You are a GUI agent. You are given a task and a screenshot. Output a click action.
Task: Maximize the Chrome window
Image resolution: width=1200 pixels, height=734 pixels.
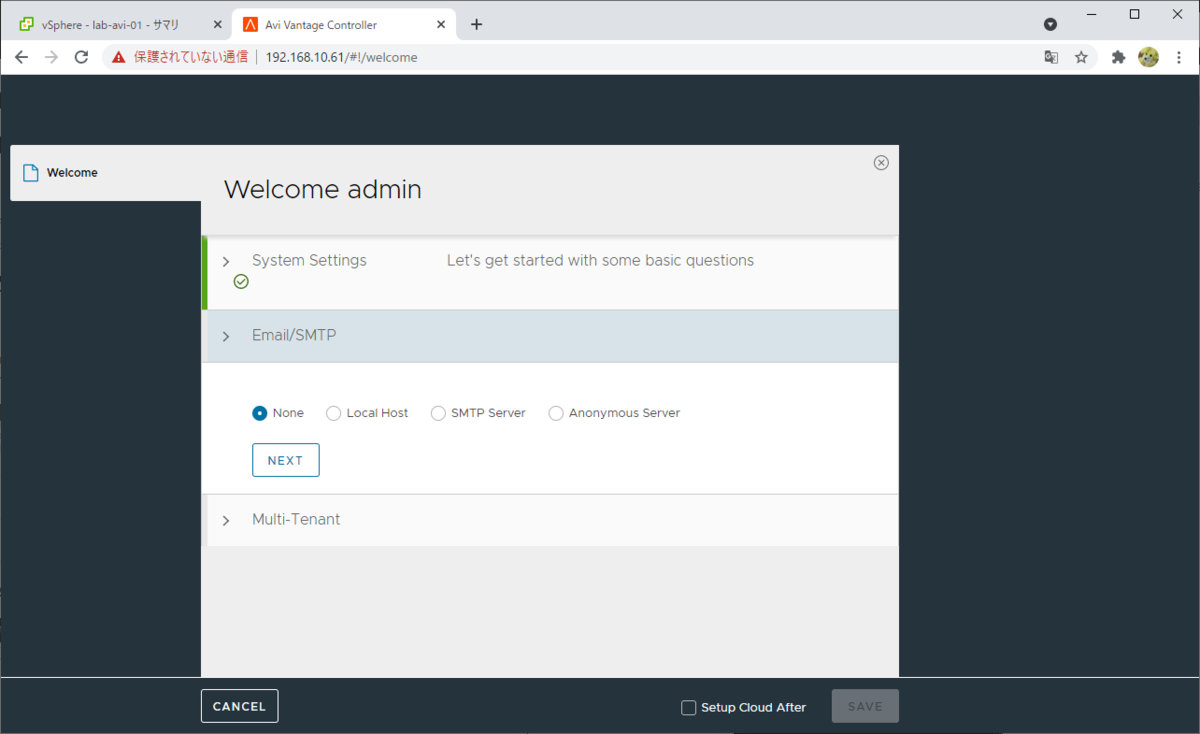(1134, 14)
